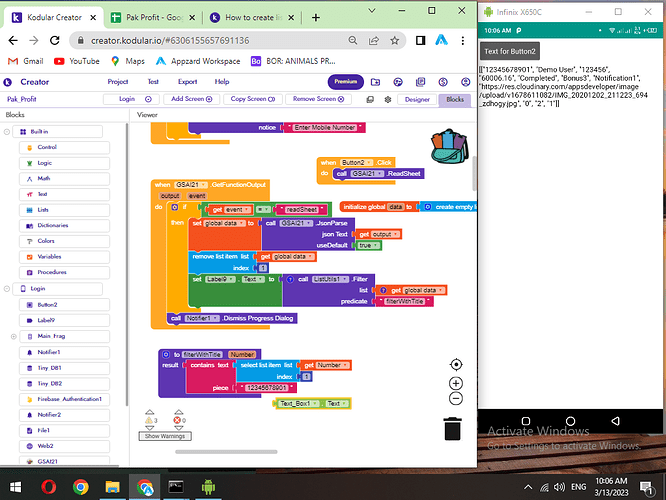Screen dimensions: 666x500
Task: Center the workspace with the target icon
Action: tap(456, 365)
